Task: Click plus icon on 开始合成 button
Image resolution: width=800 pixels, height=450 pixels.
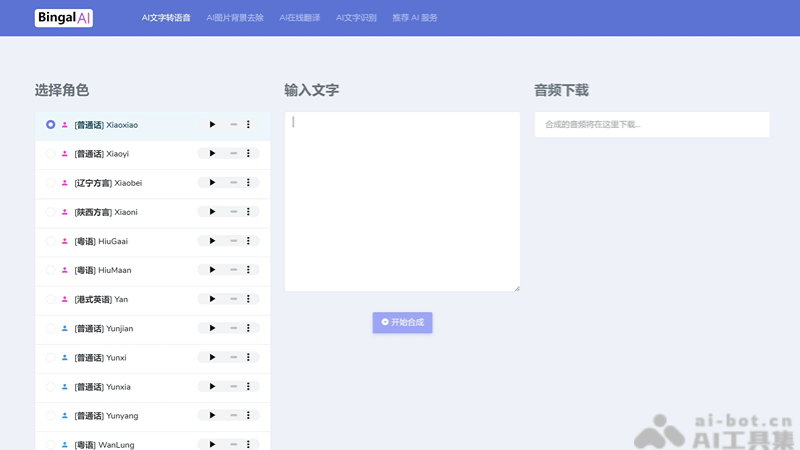Action: [x=385, y=322]
